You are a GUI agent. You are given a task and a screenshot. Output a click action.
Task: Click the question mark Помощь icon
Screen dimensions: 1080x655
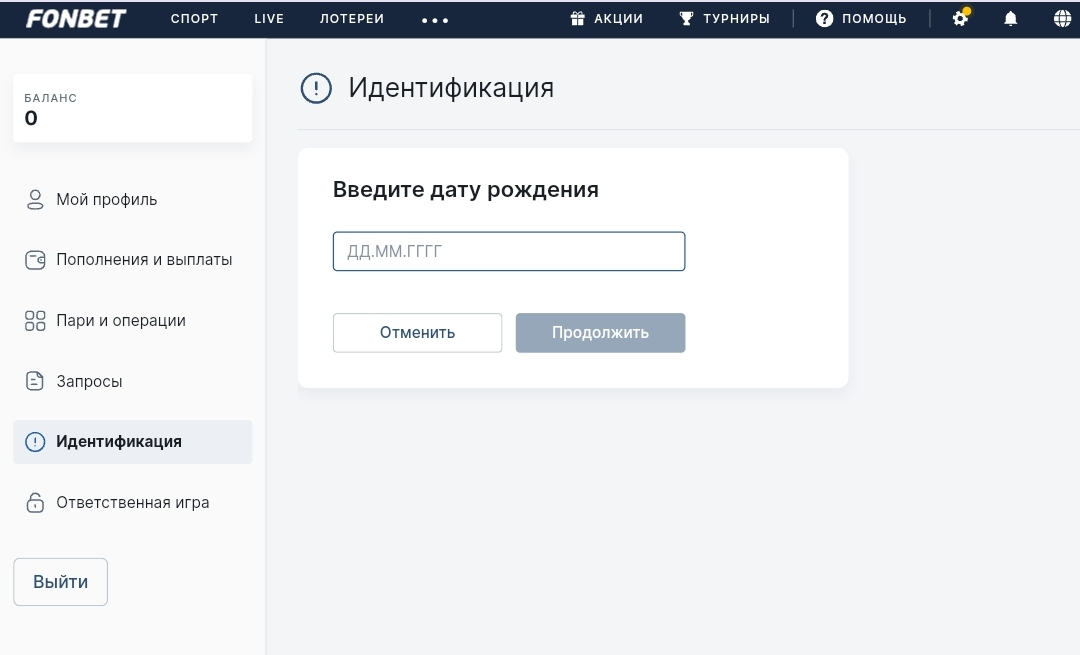pyautogui.click(x=824, y=19)
